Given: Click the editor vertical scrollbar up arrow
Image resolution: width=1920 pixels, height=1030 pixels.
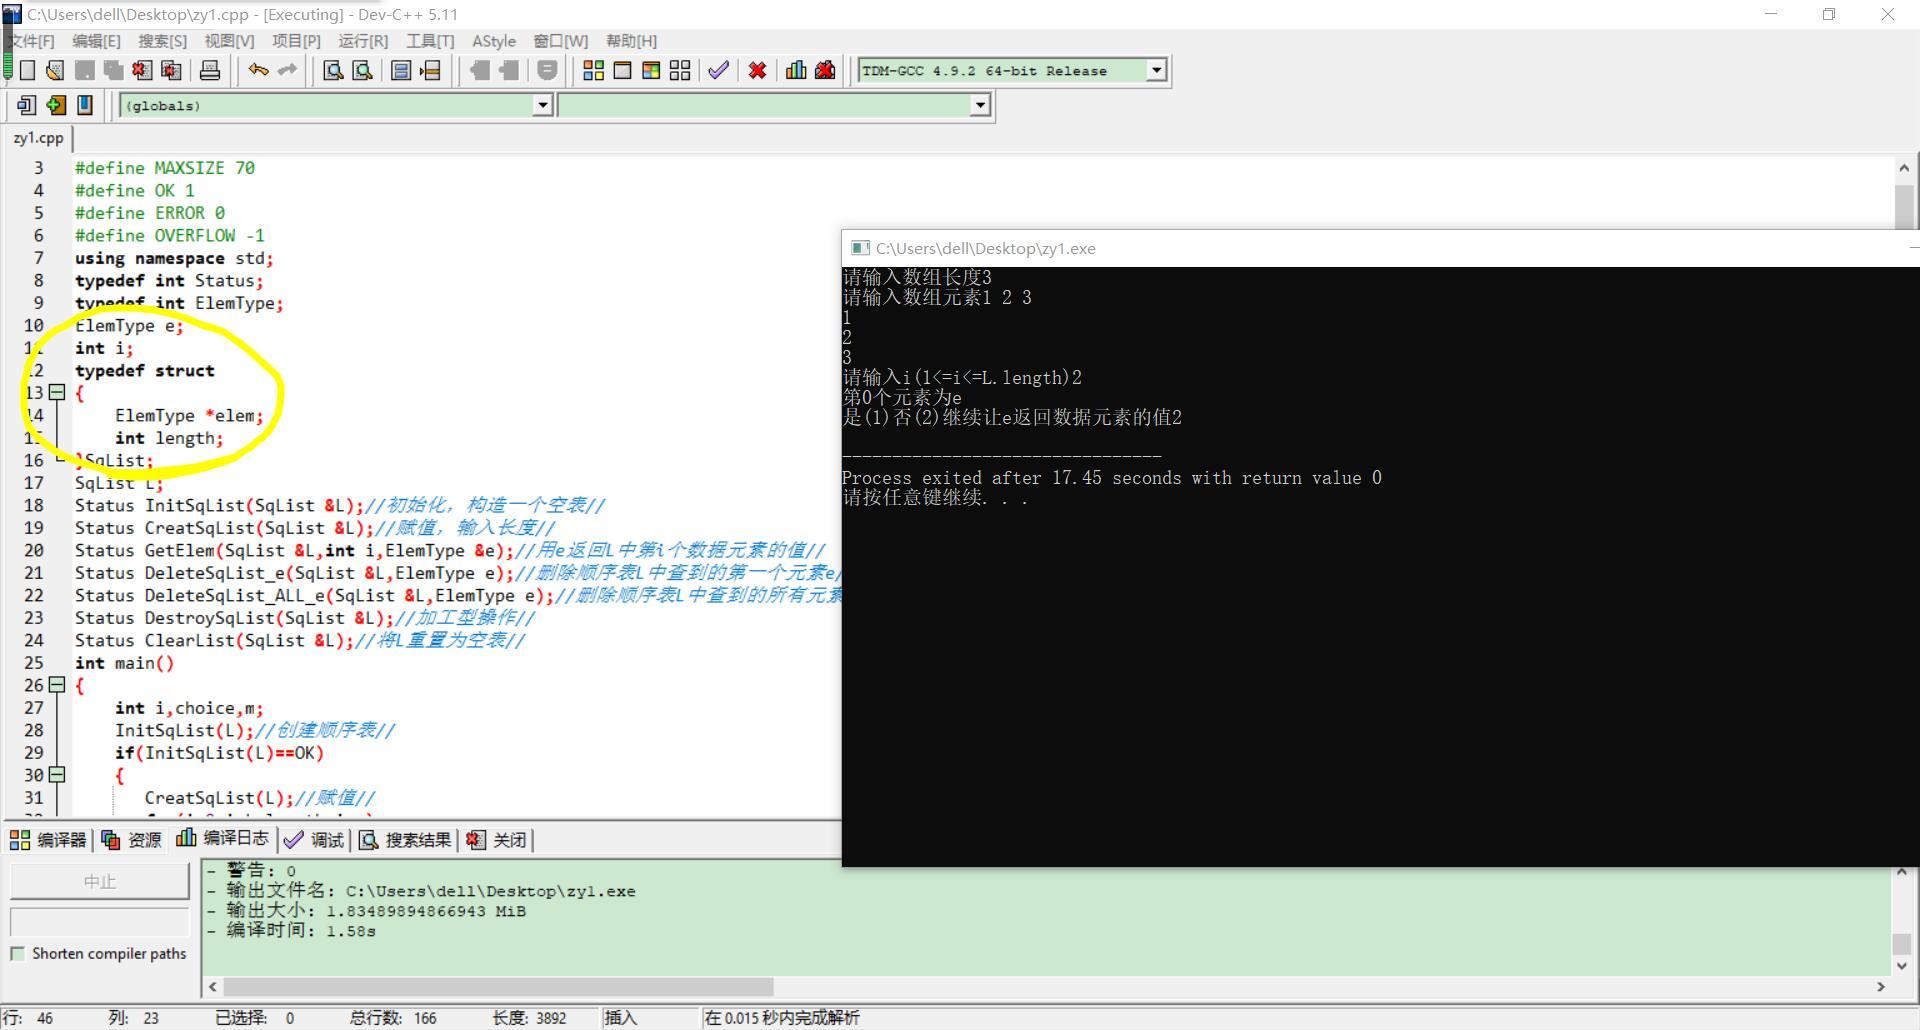Looking at the screenshot, I should coord(1904,168).
